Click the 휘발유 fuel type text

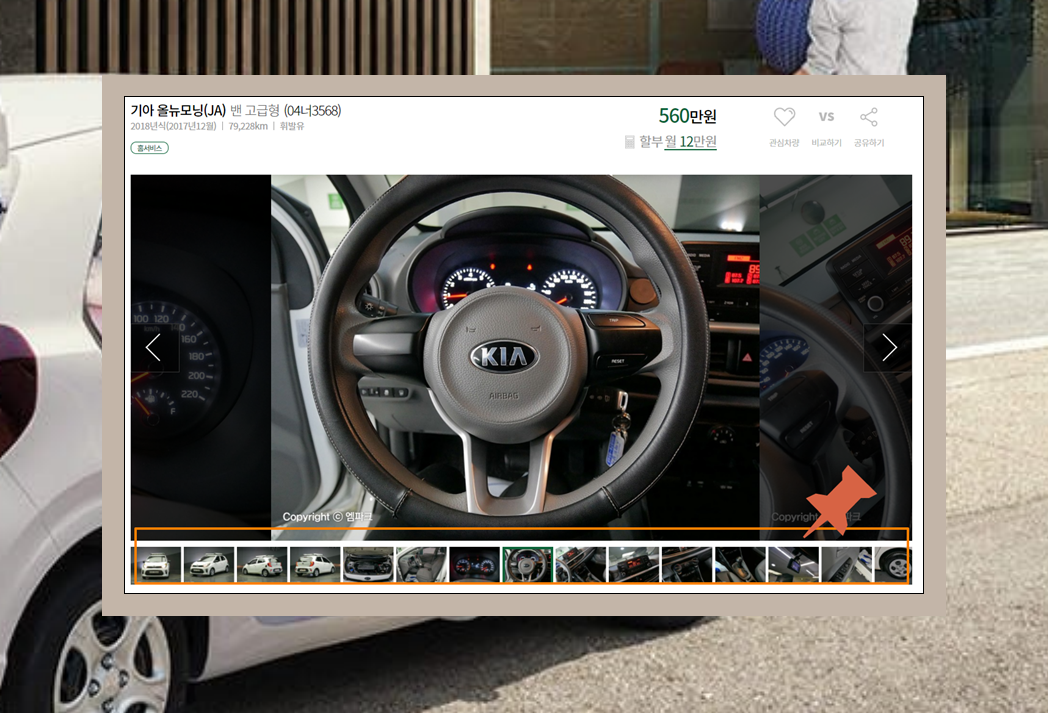coord(292,126)
